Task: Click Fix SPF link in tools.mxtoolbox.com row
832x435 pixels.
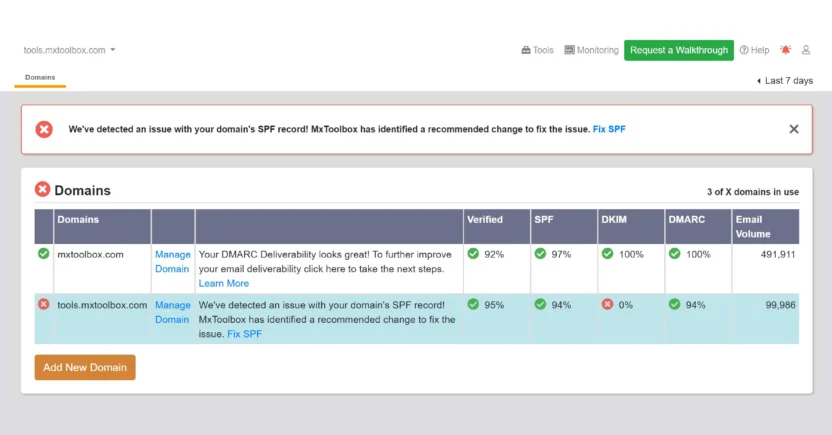Action: point(244,334)
